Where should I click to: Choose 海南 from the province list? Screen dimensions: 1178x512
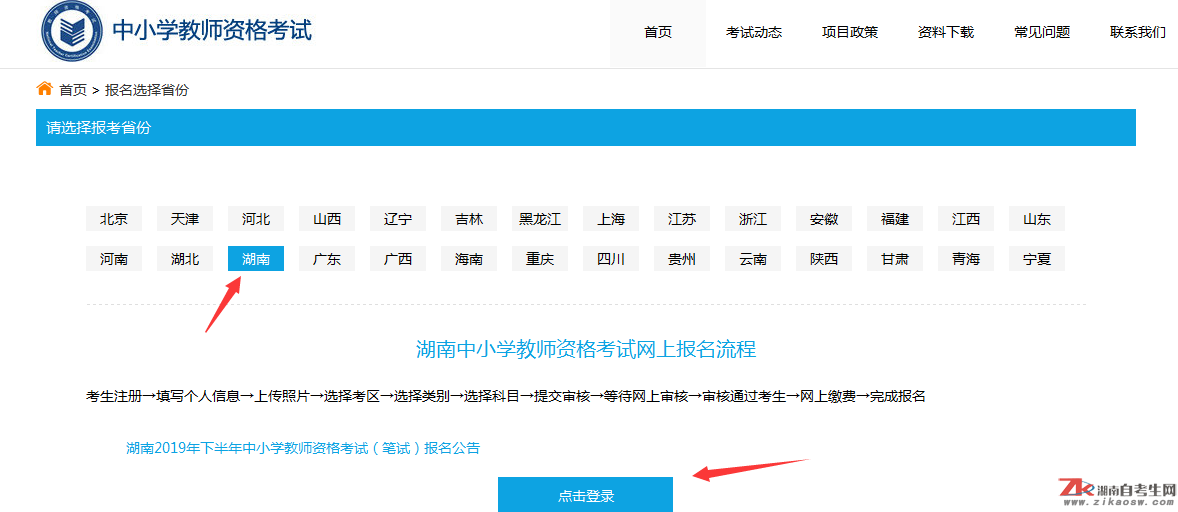tap(469, 259)
